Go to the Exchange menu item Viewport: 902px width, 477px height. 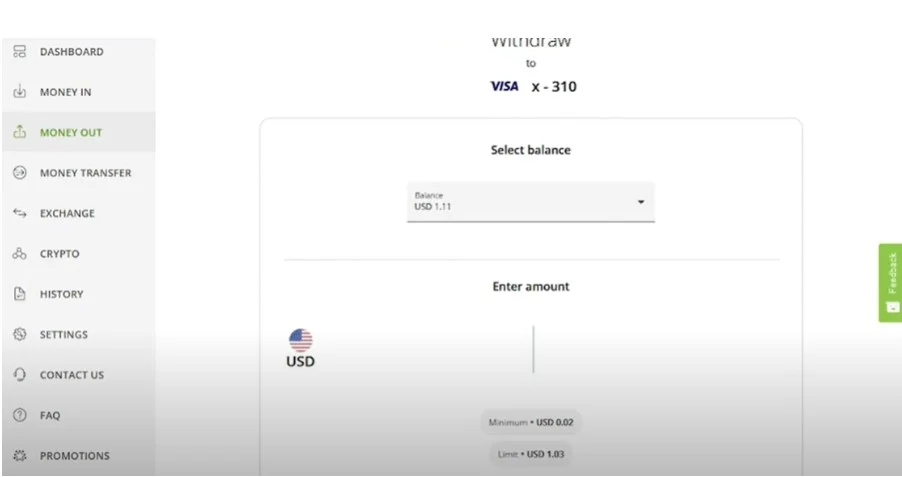point(67,213)
